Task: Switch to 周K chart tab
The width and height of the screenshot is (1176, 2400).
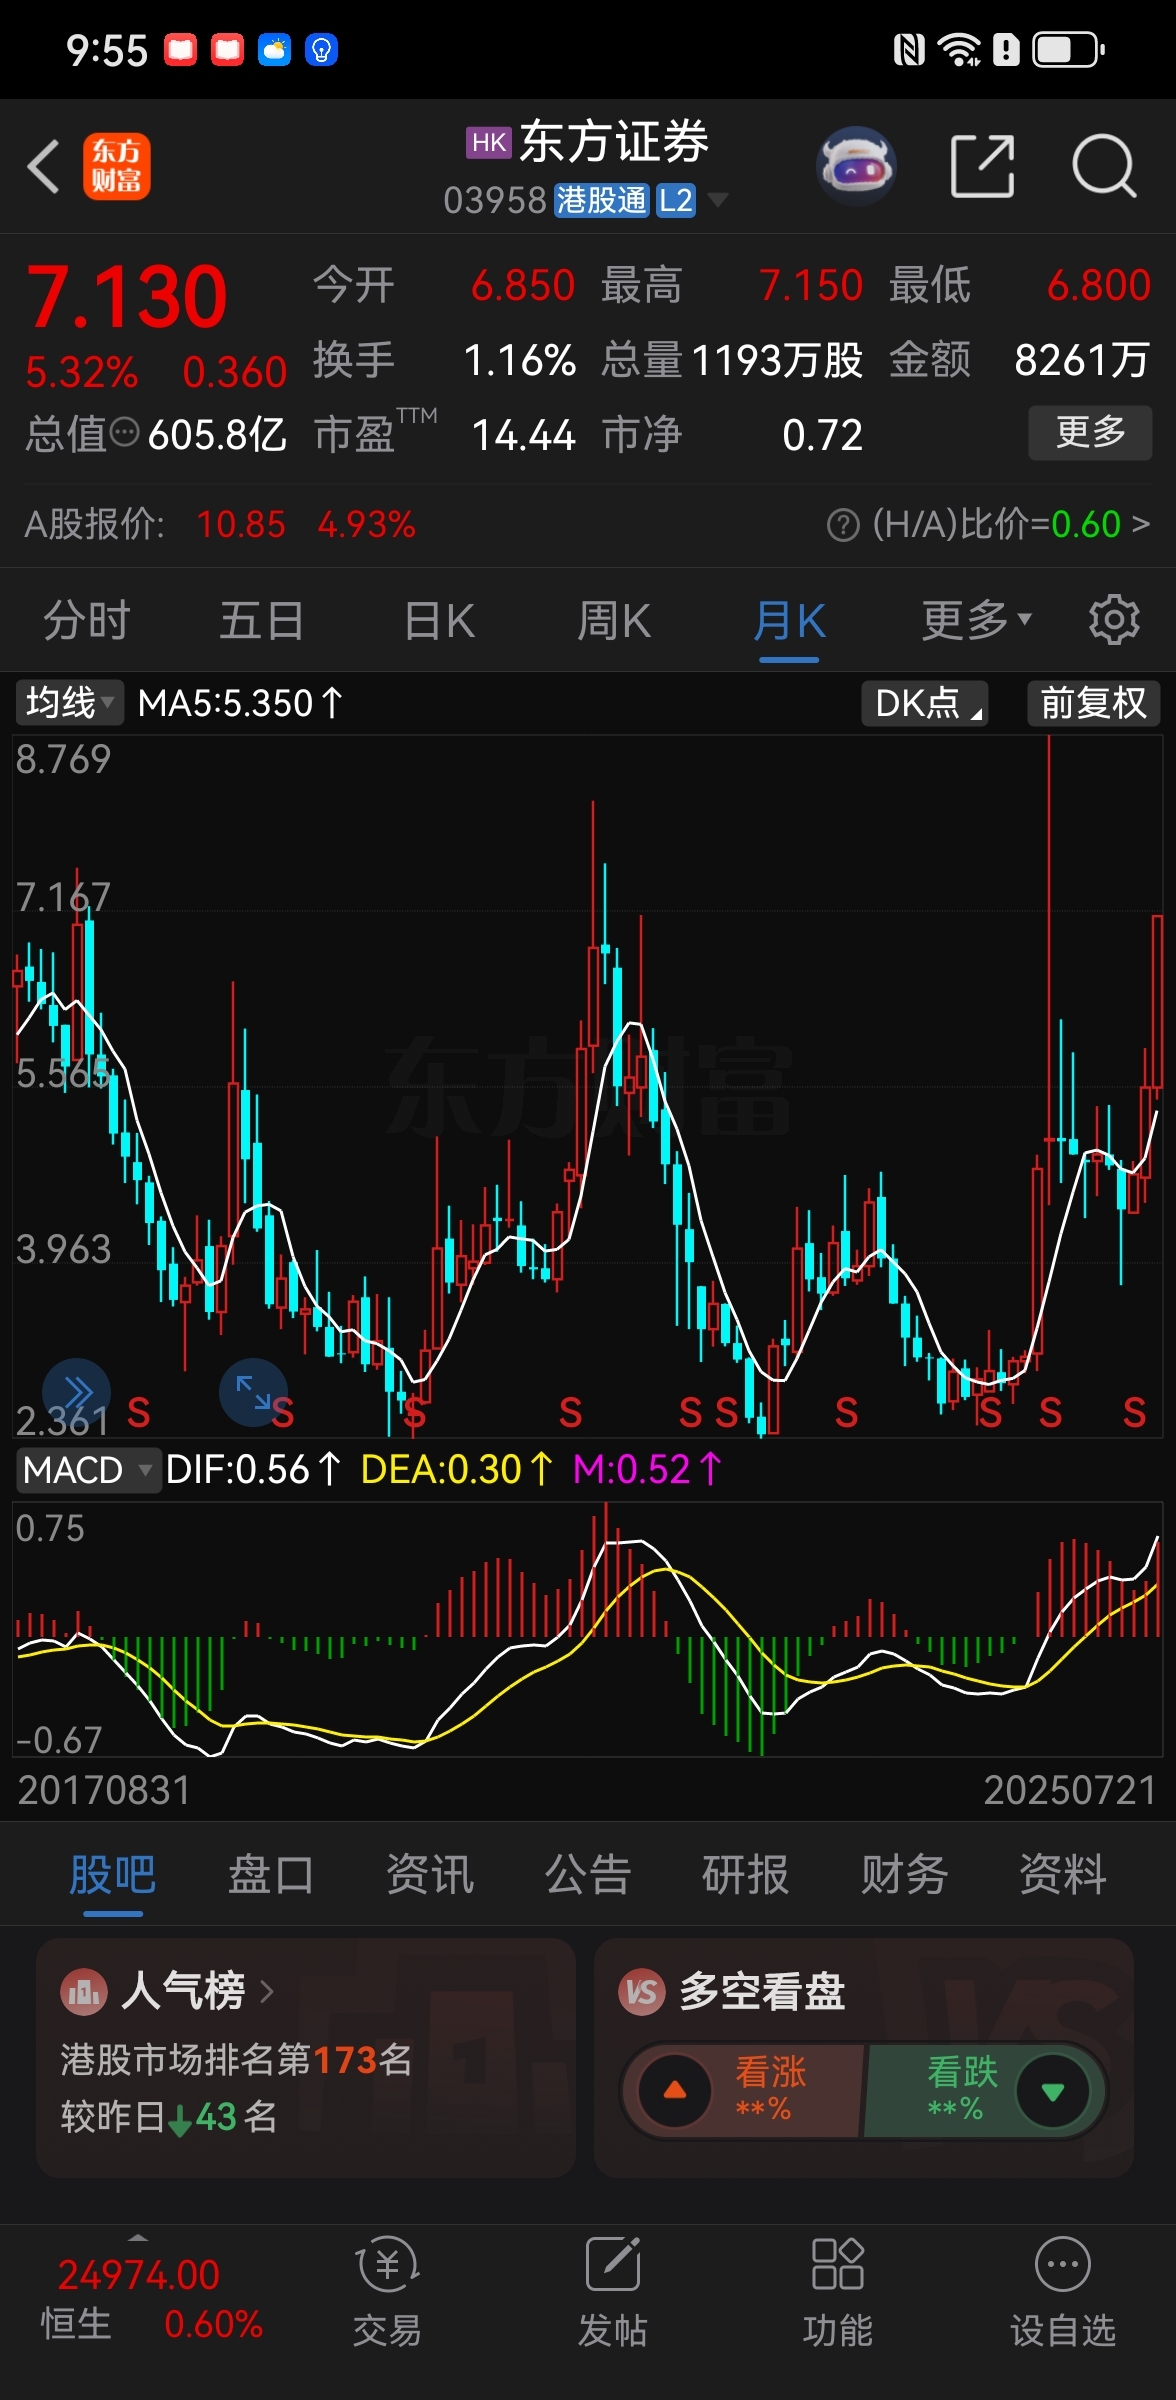Action: point(614,620)
